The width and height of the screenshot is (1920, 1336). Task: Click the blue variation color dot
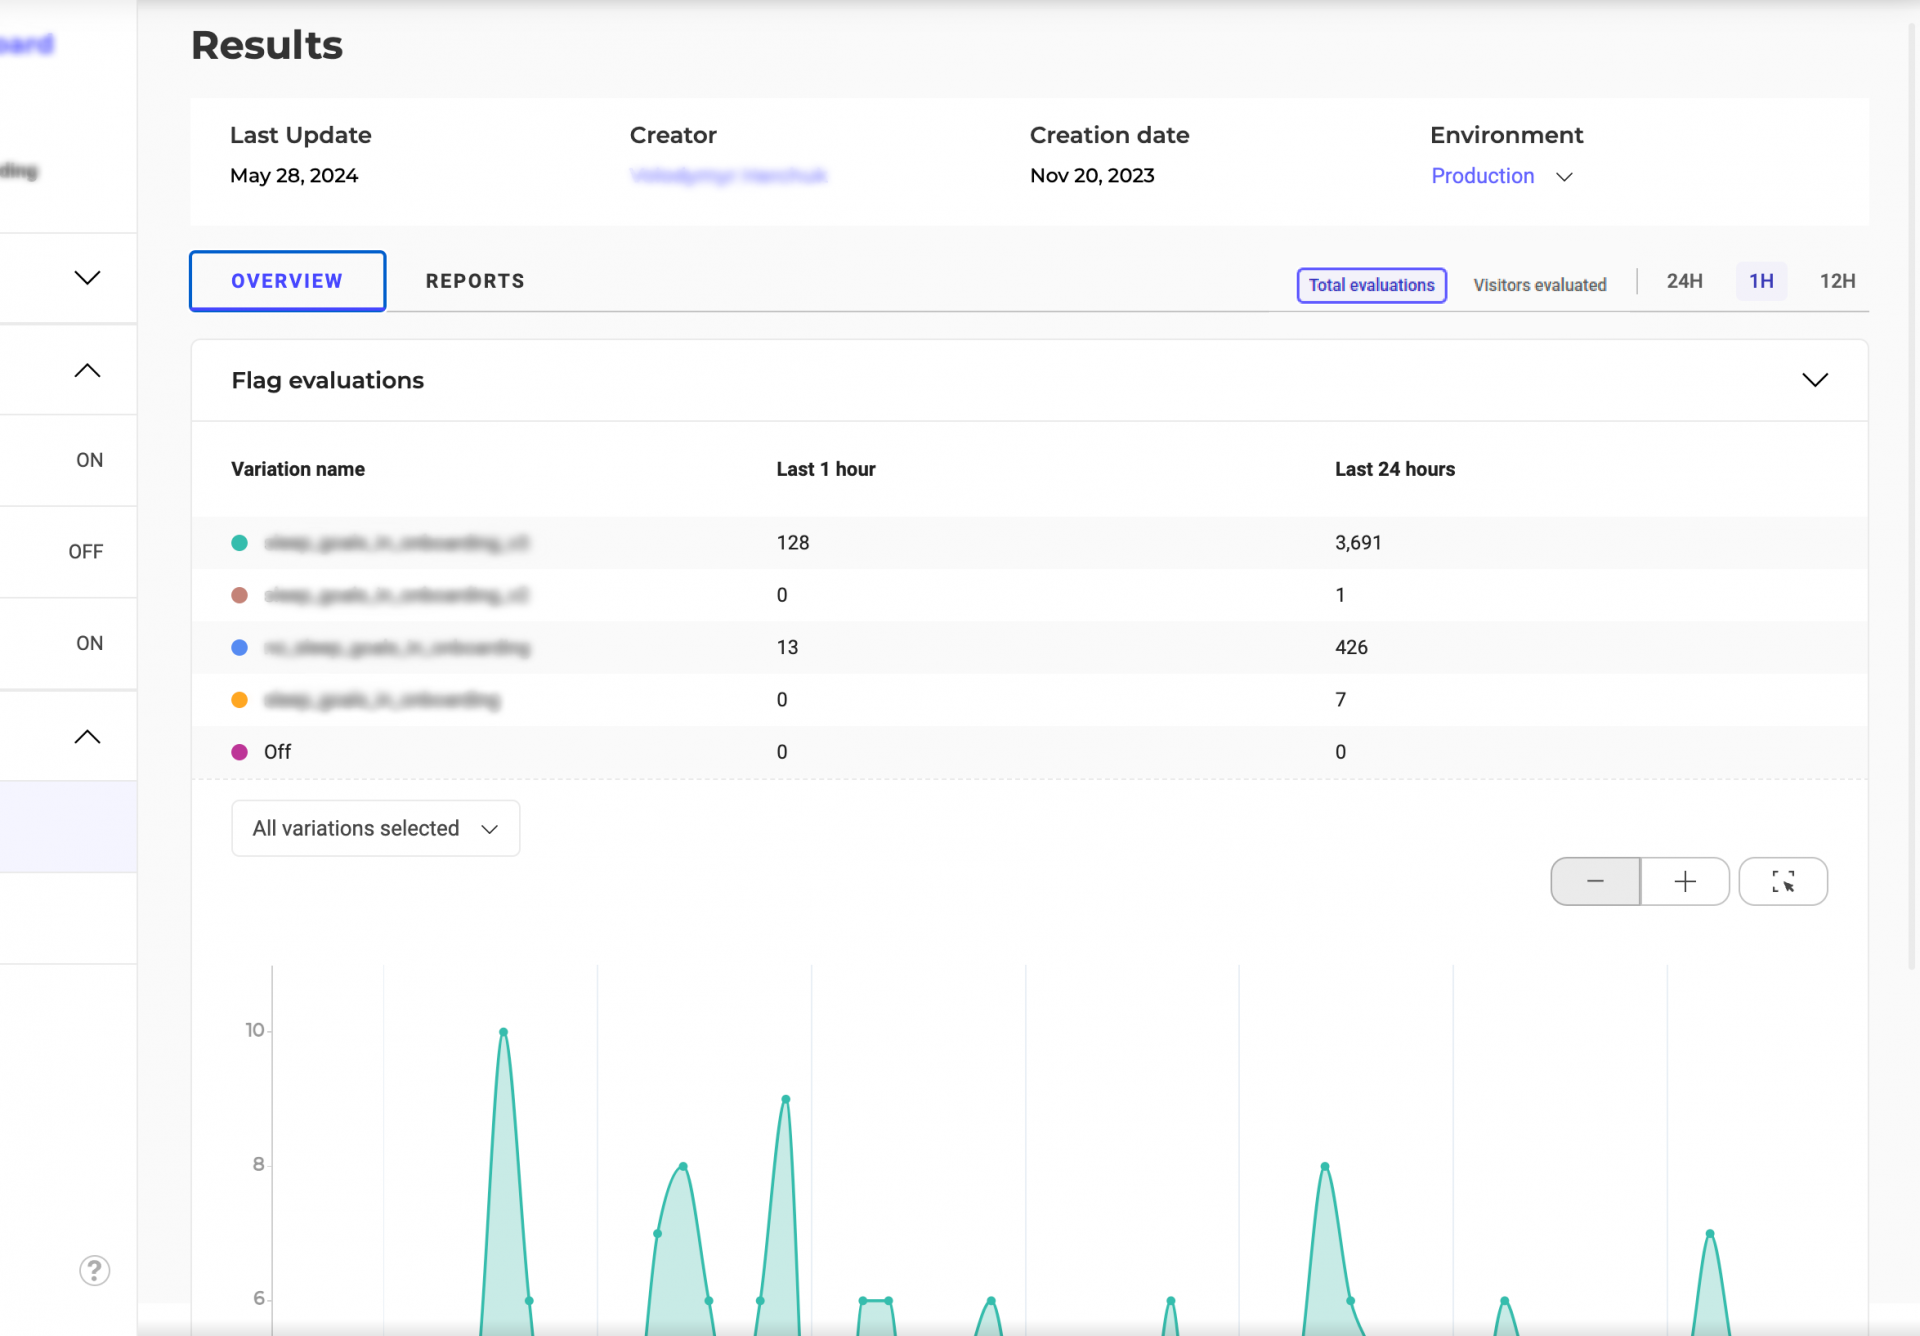pyautogui.click(x=240, y=648)
